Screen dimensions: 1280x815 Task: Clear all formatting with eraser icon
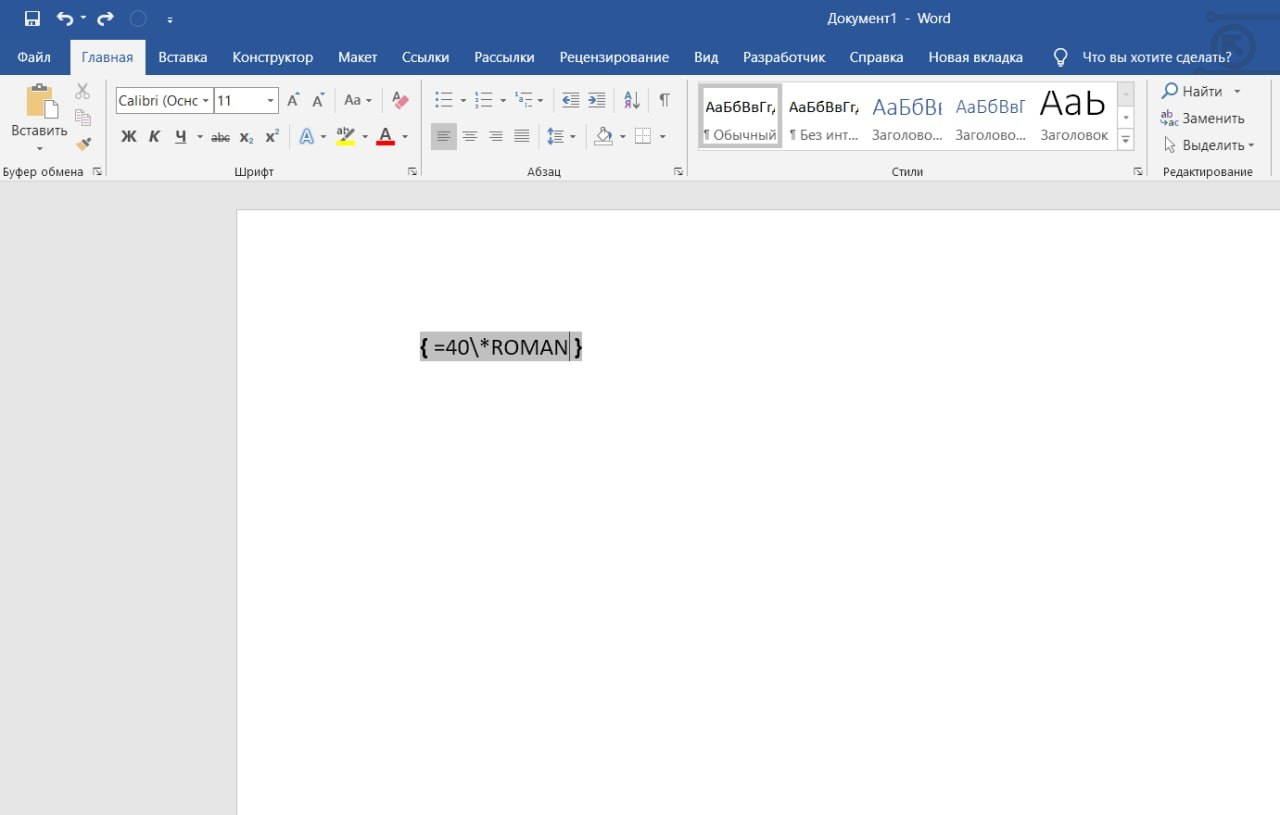click(401, 100)
